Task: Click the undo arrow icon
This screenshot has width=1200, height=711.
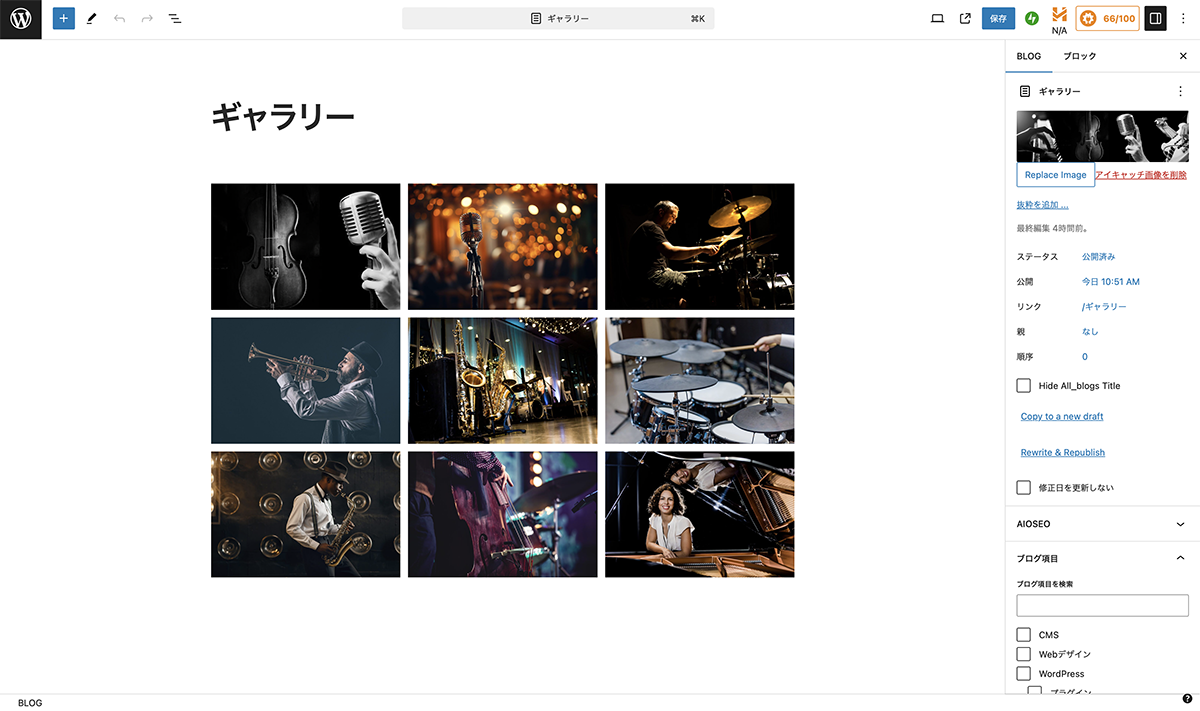Action: point(119,19)
